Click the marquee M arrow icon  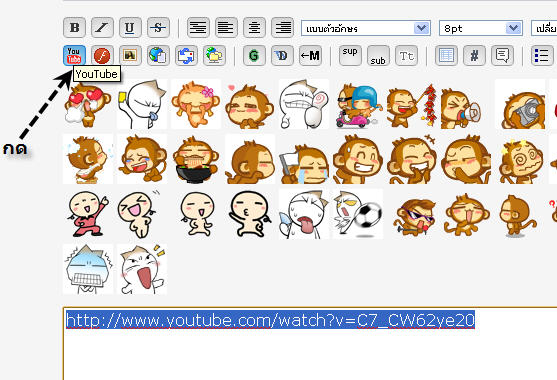click(x=310, y=55)
